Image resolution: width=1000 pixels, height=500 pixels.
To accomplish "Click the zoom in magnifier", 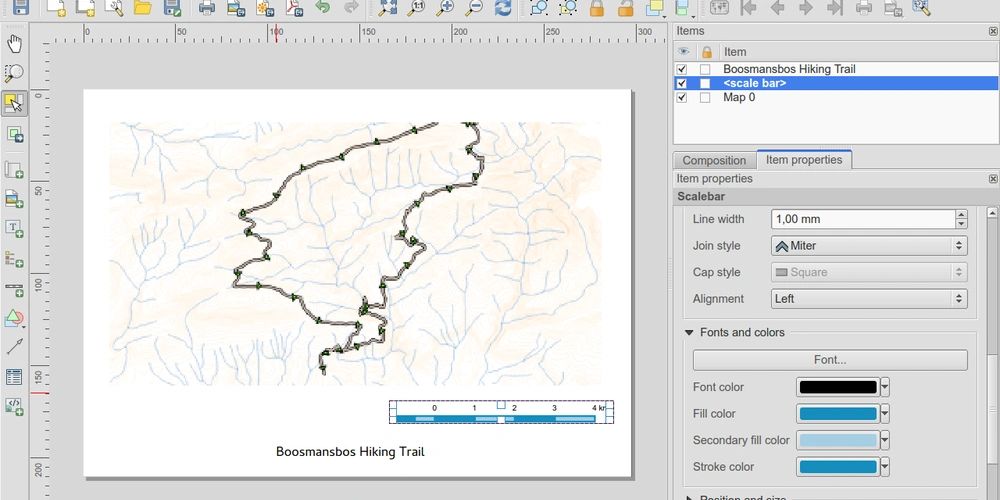I will [445, 7].
